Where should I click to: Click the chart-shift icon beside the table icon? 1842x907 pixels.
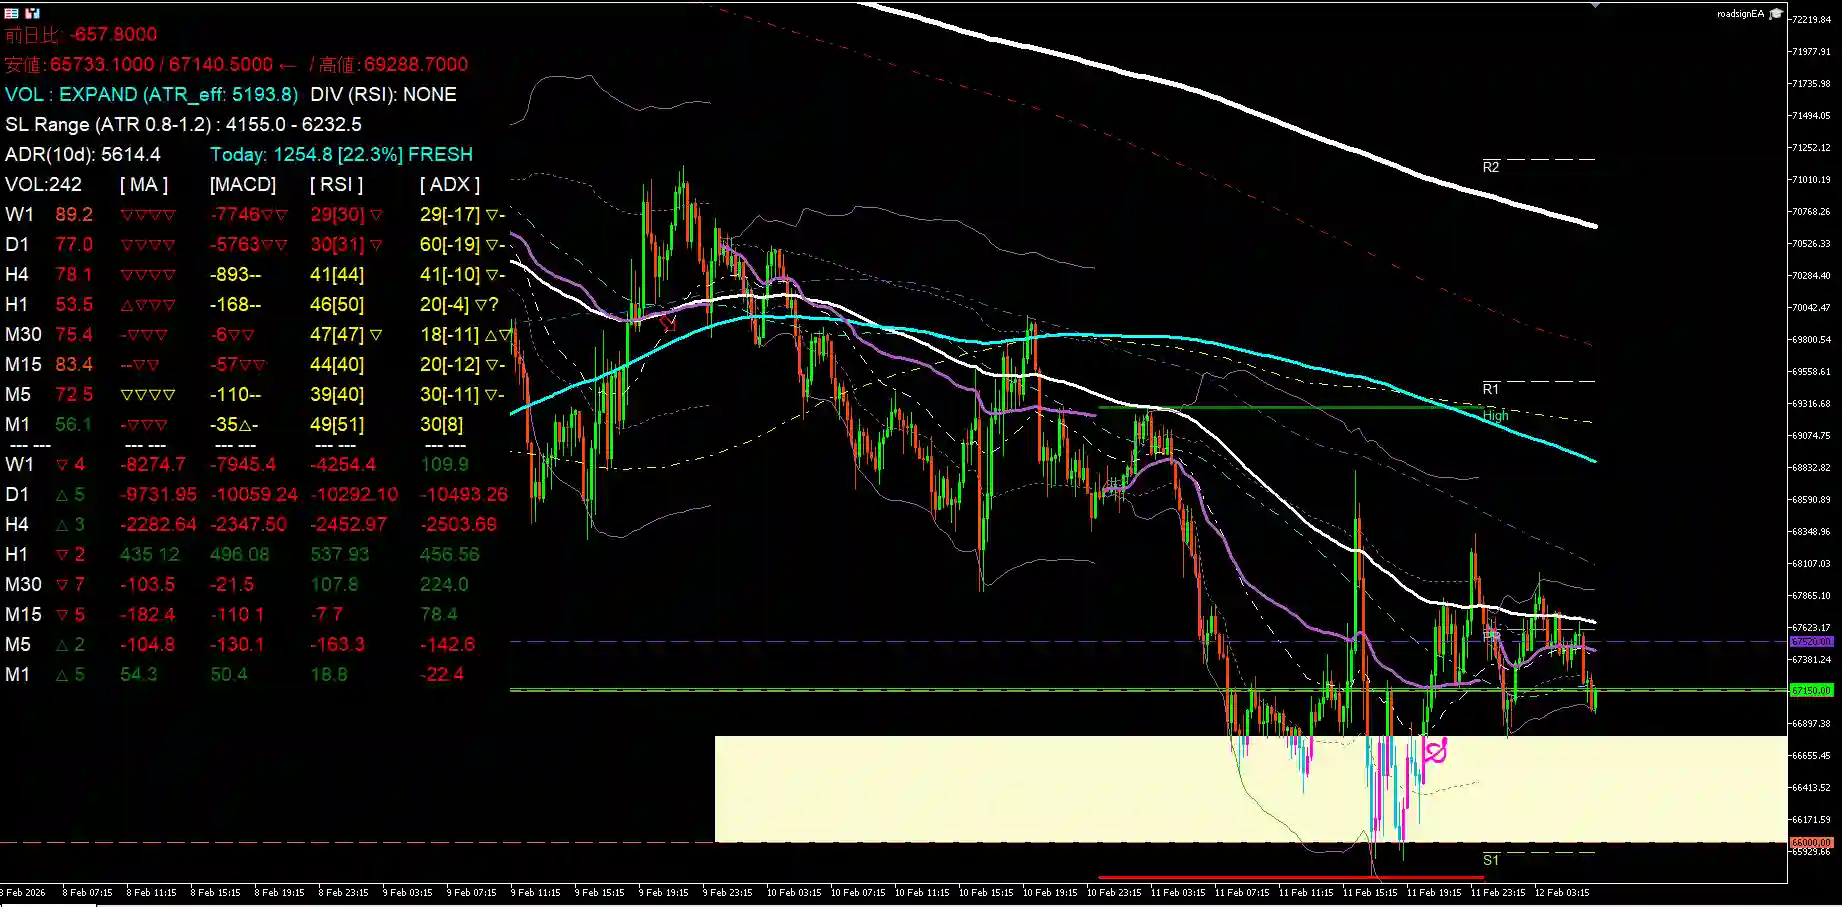tap(31, 14)
